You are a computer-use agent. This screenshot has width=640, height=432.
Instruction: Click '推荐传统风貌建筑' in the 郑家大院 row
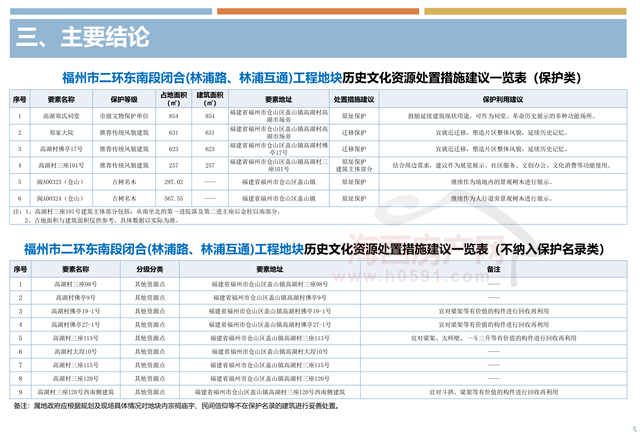coord(124,133)
